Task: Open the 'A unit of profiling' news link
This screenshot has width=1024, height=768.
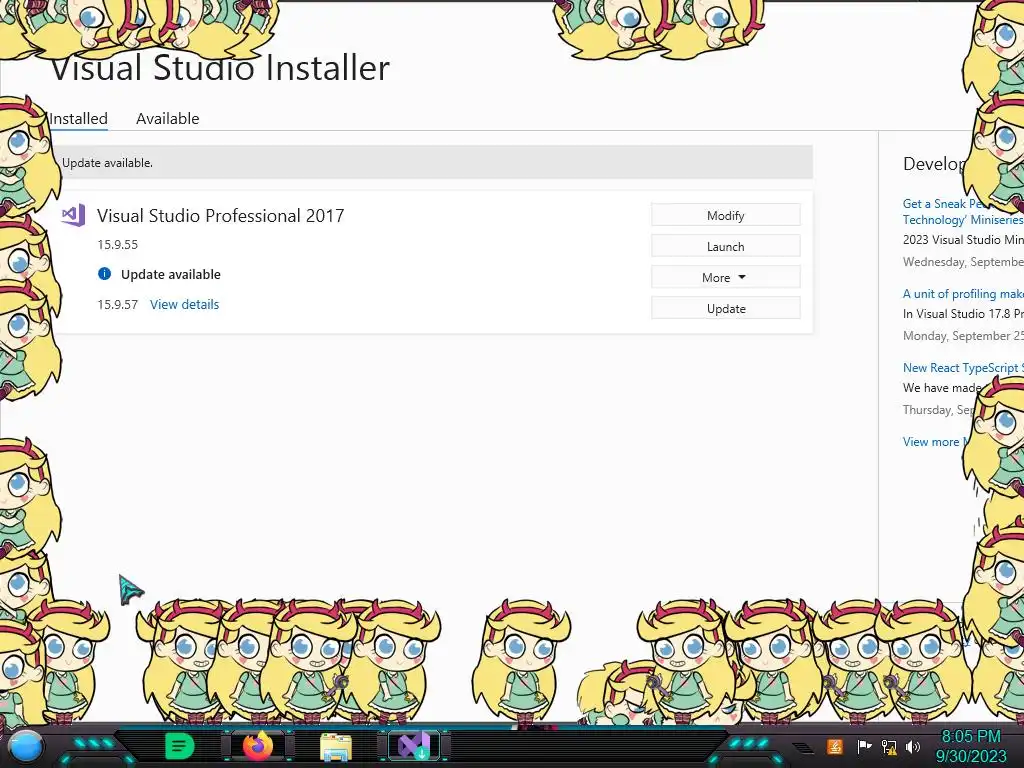Action: pyautogui.click(x=963, y=294)
